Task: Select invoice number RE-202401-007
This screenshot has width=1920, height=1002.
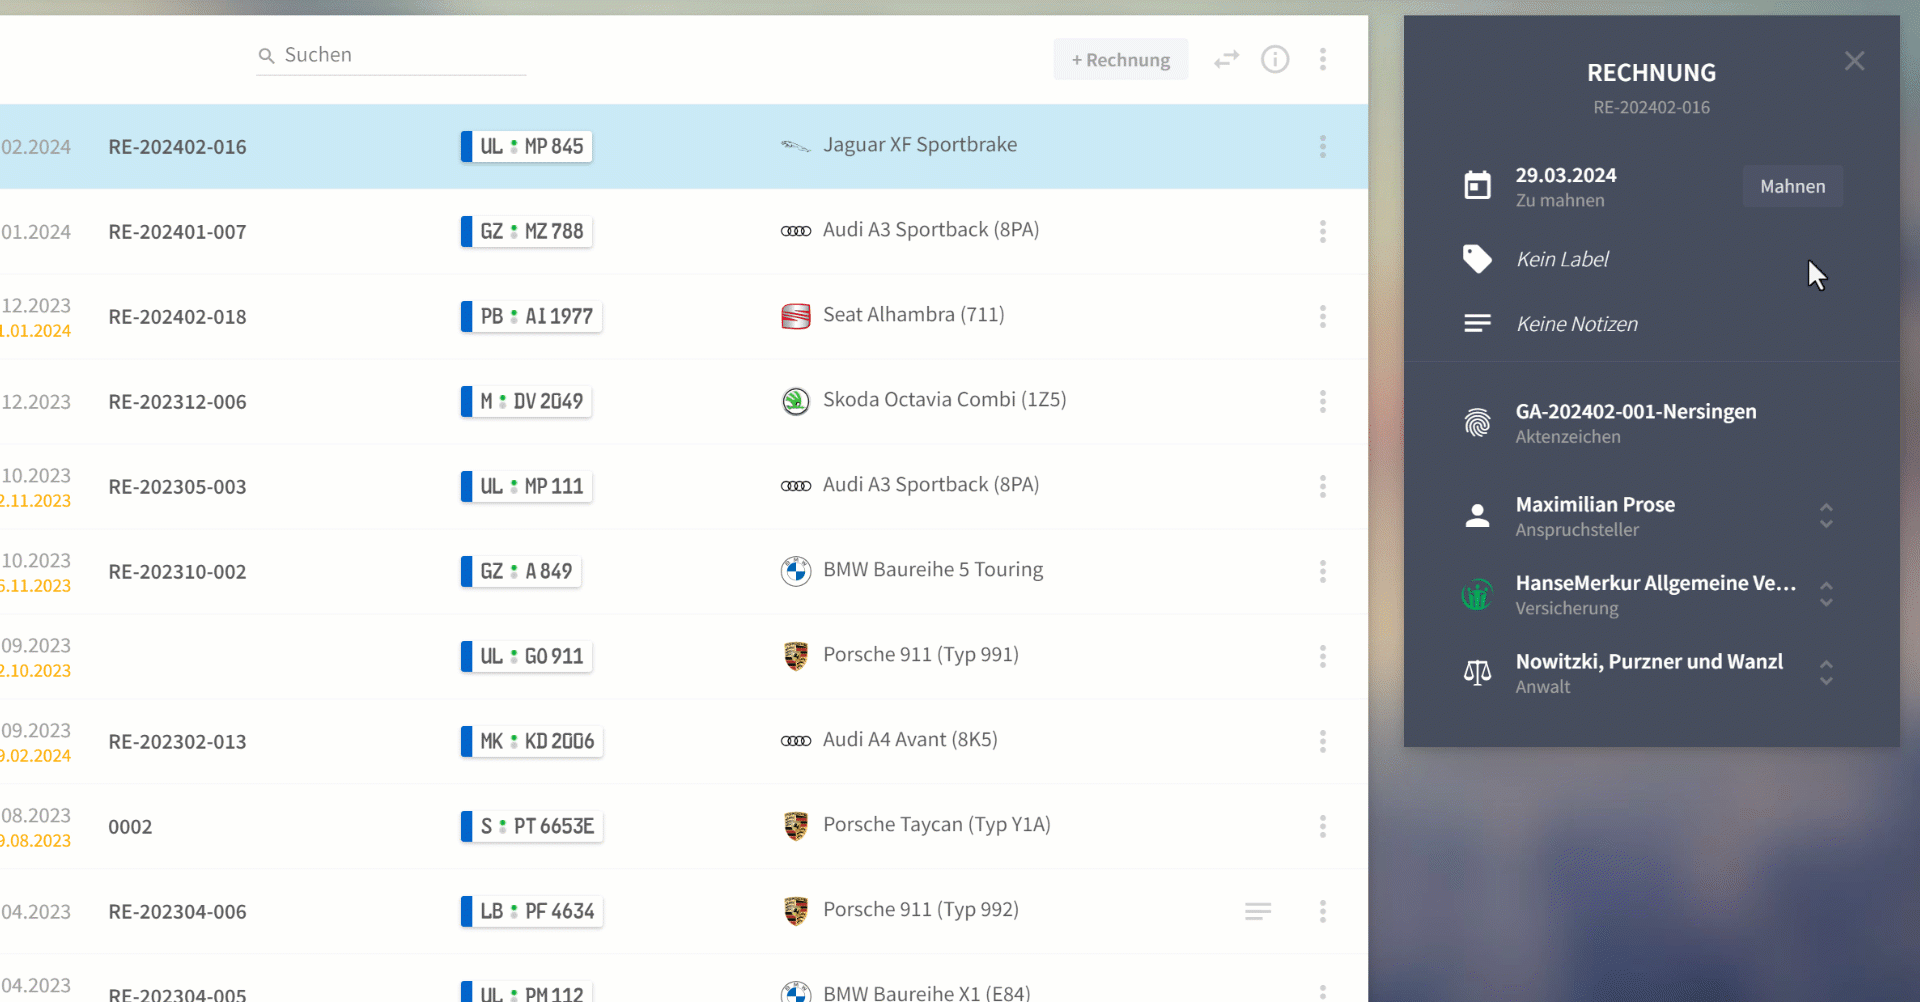Action: pos(177,232)
